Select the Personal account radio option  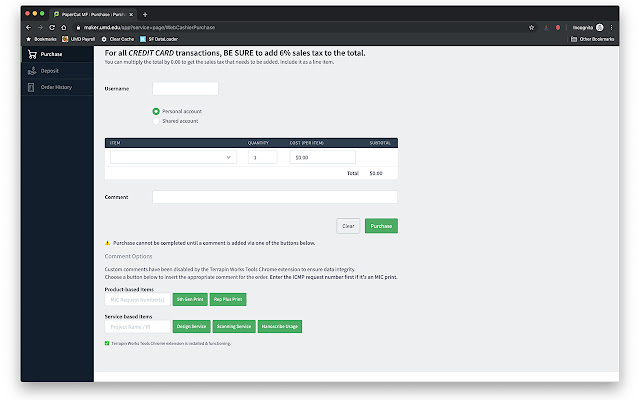(x=156, y=111)
